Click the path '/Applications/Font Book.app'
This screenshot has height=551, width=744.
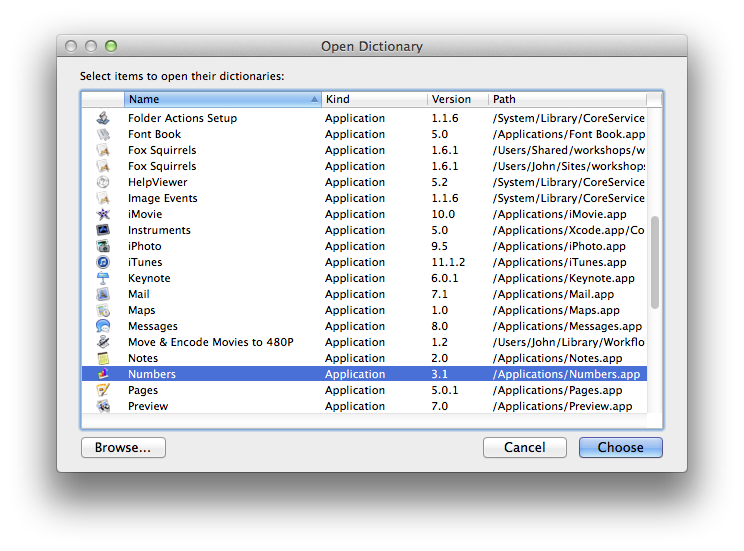[569, 134]
